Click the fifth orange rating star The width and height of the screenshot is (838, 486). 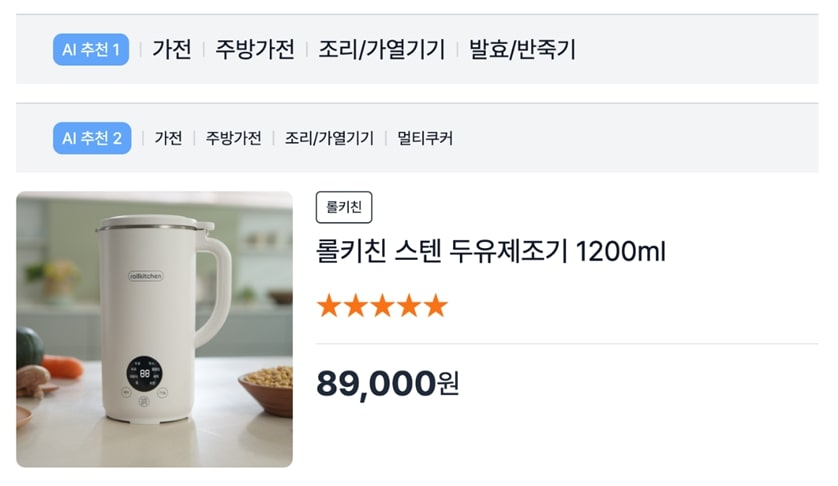click(435, 306)
